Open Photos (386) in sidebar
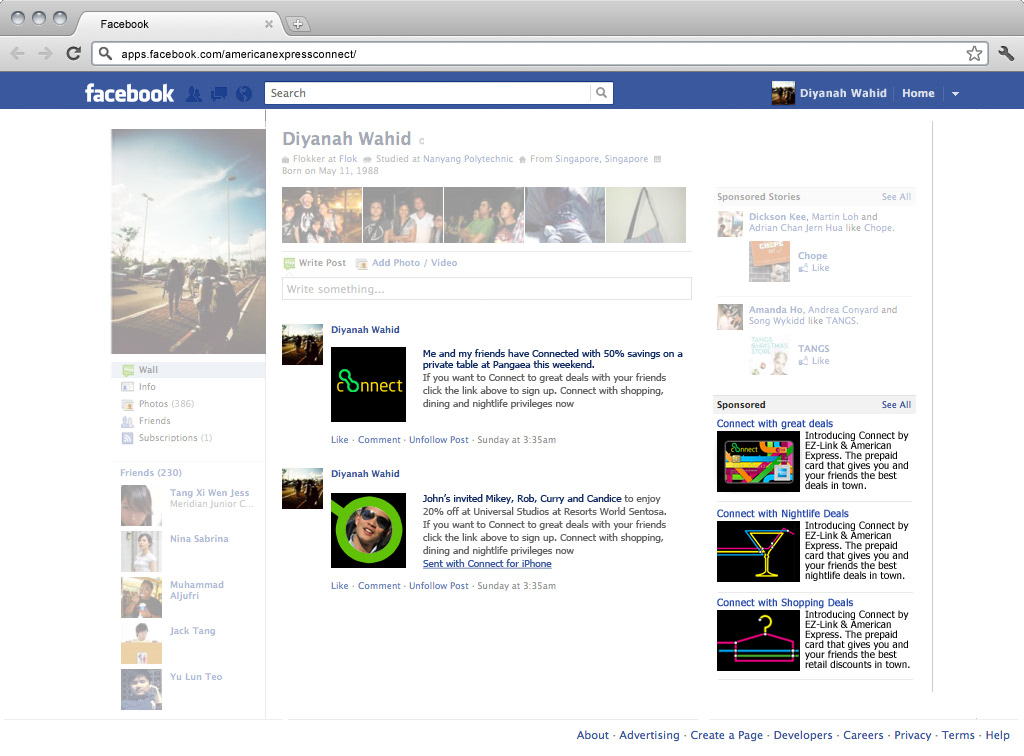This screenshot has width=1024, height=756. click(x=166, y=403)
